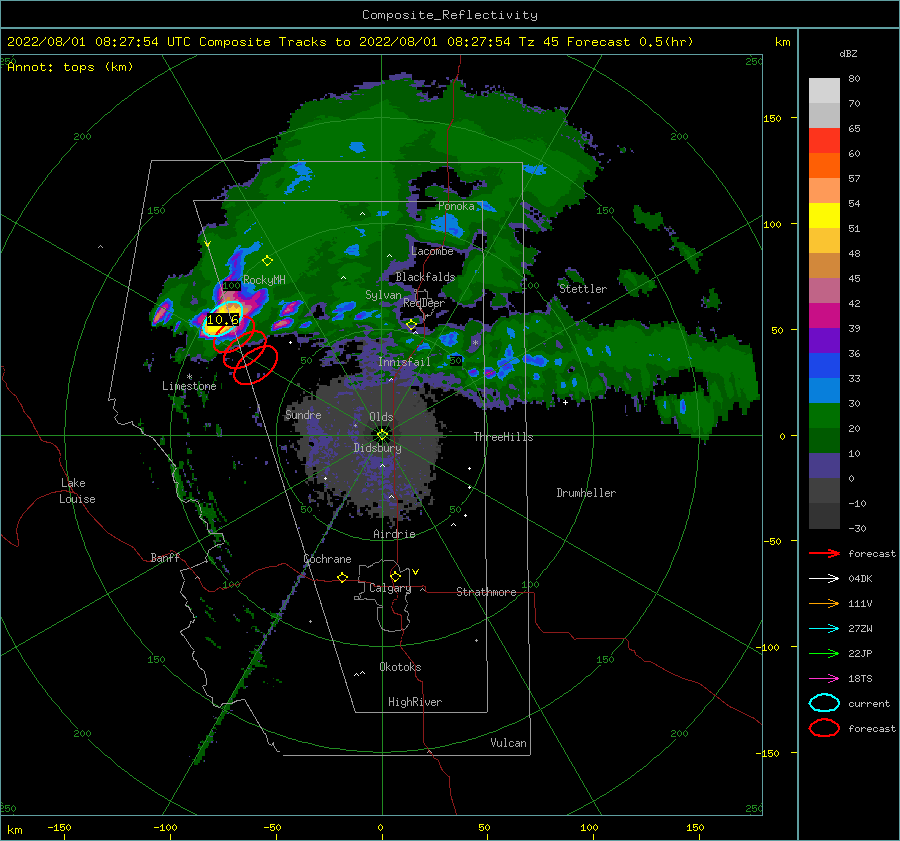The width and height of the screenshot is (900, 841).
Task: Click the magenta 18TS arrow legend
Action: (x=824, y=679)
